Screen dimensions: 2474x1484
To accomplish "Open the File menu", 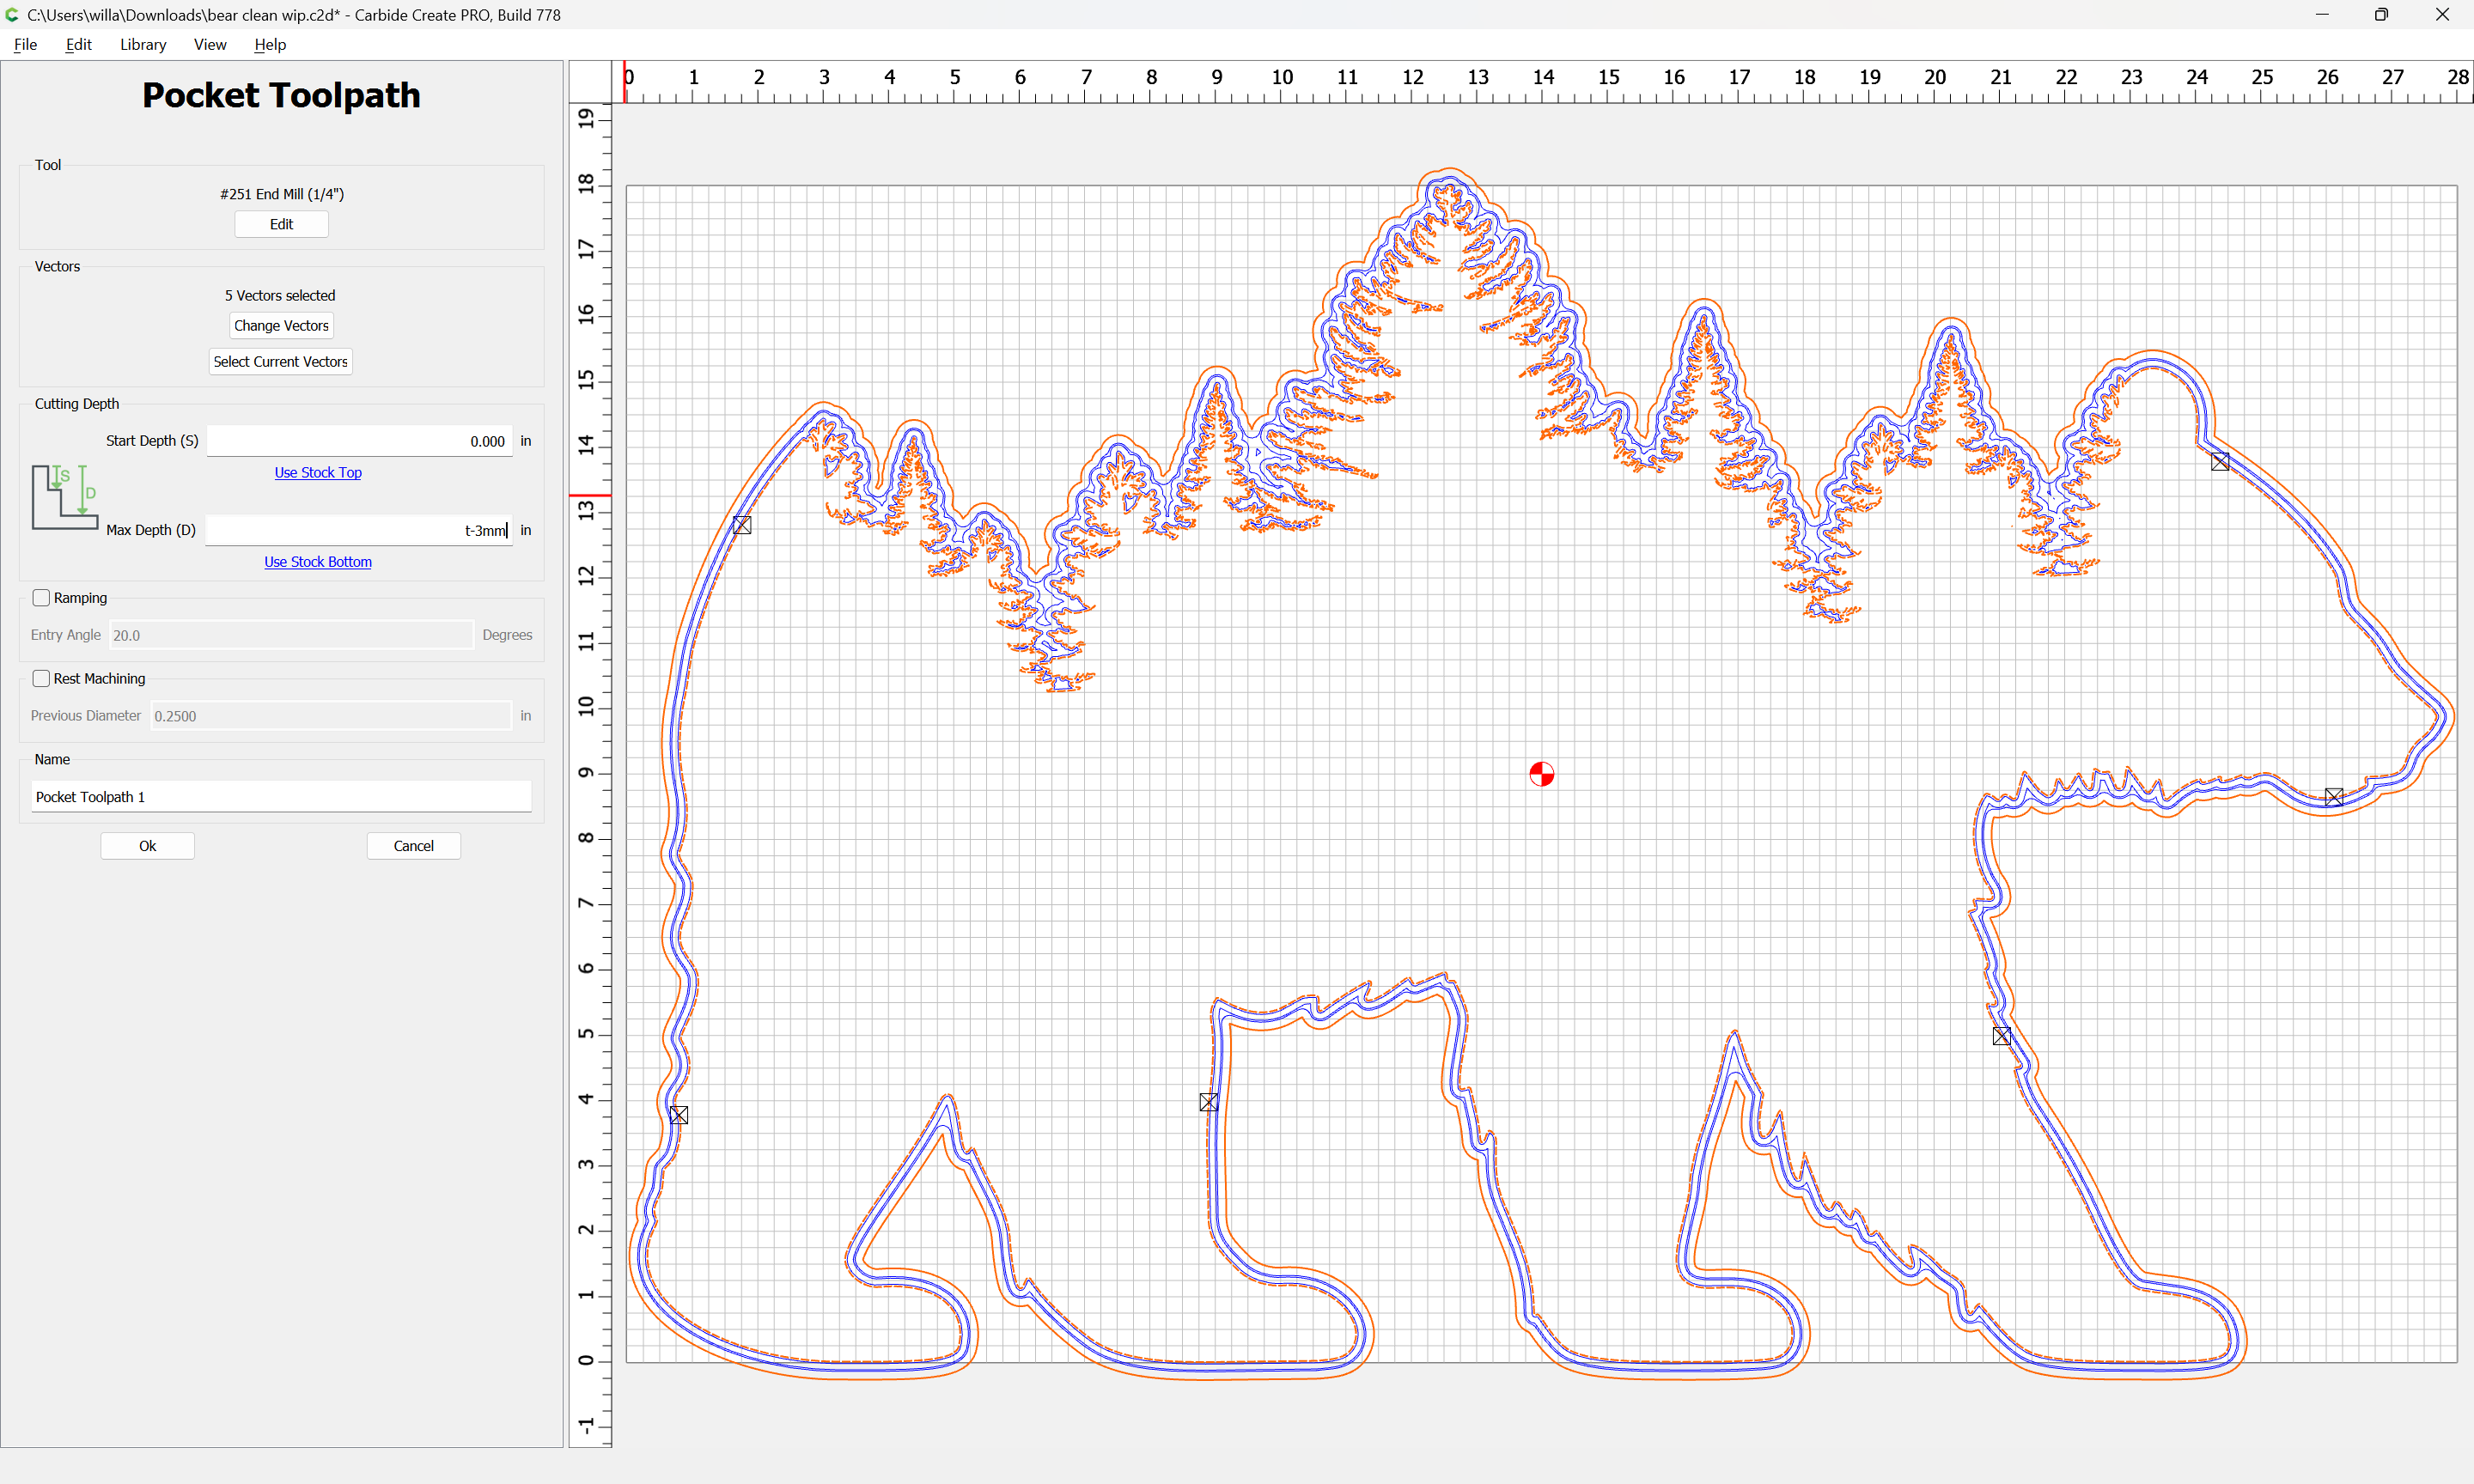I will pyautogui.click(x=25, y=44).
